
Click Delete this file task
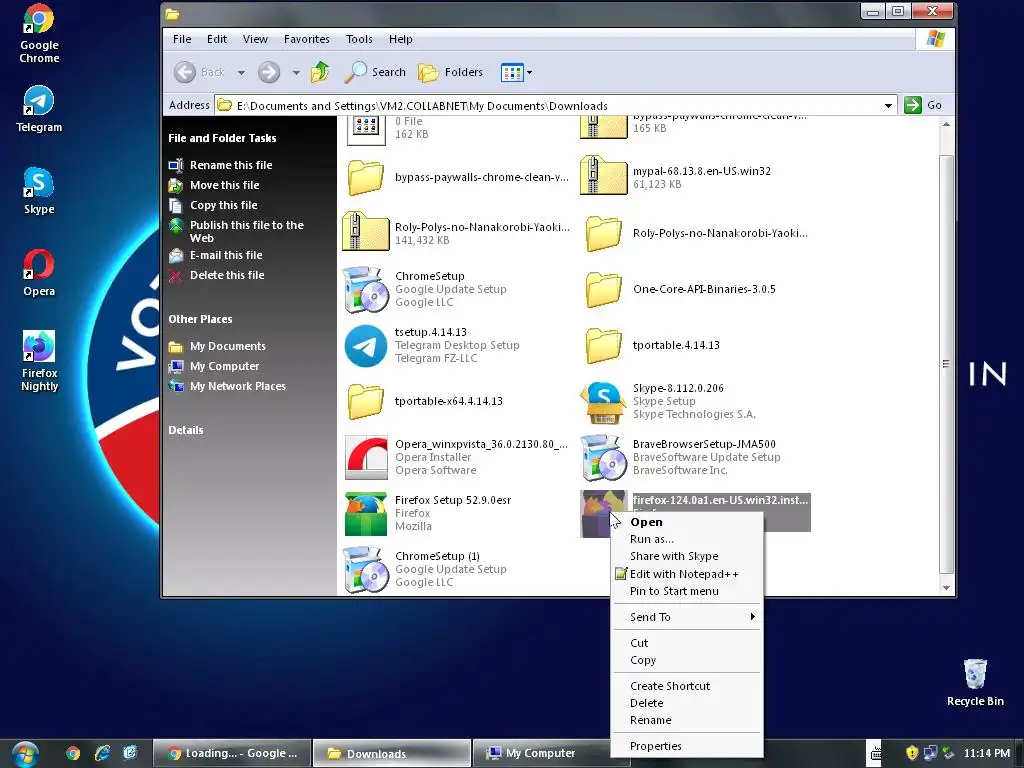(217, 276)
